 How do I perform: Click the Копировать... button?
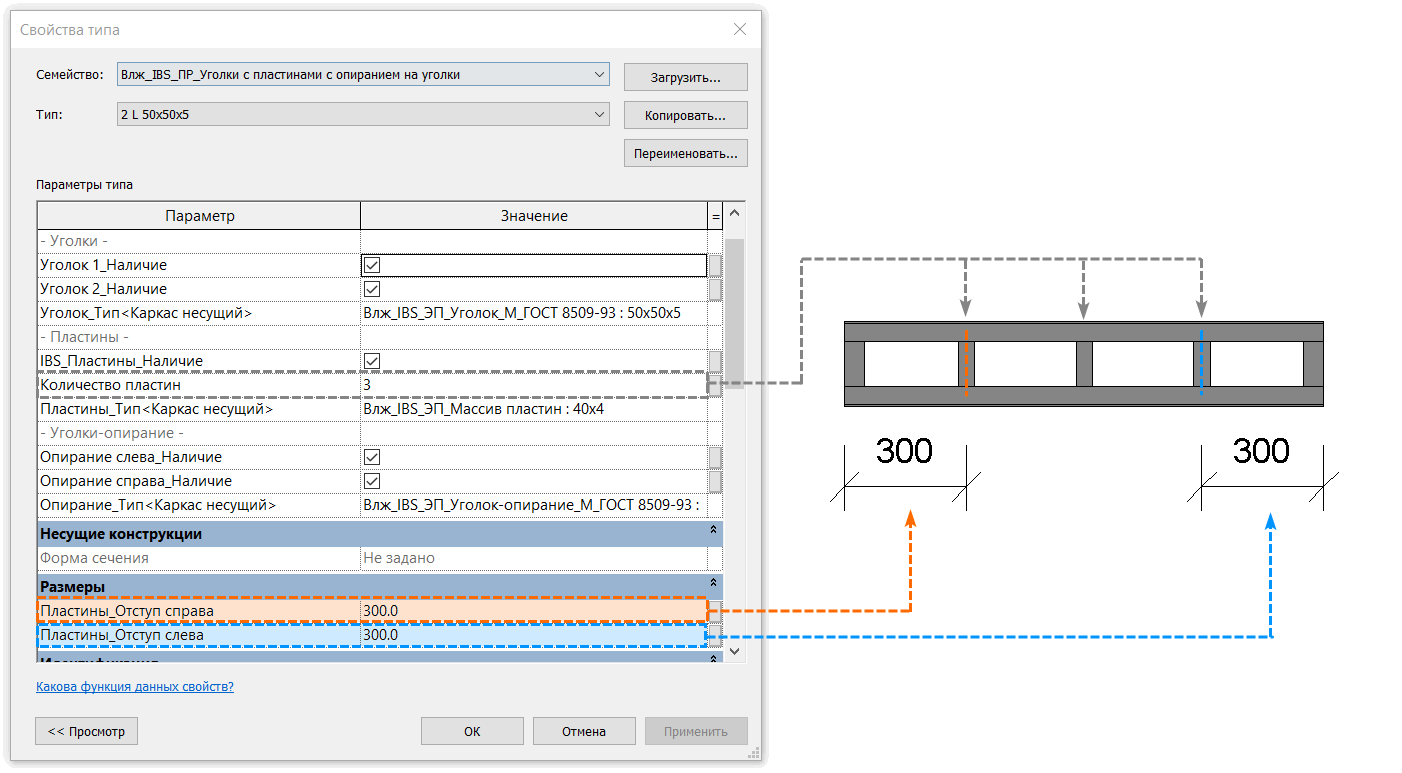click(x=685, y=115)
